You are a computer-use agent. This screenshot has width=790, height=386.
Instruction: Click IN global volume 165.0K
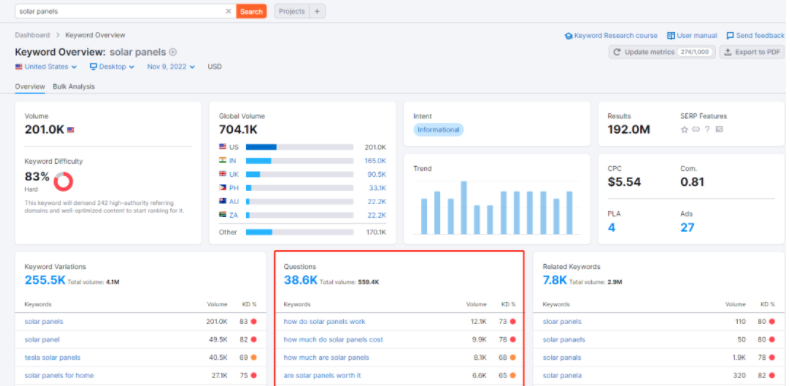[375, 161]
